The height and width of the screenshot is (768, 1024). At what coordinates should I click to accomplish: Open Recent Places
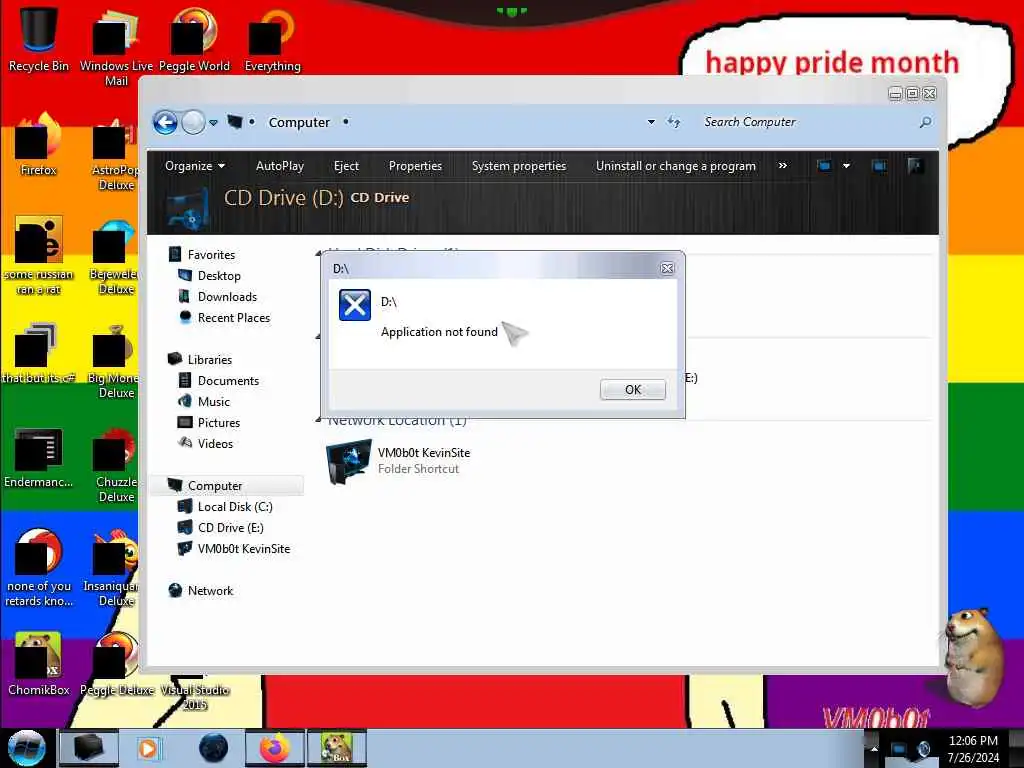point(234,317)
